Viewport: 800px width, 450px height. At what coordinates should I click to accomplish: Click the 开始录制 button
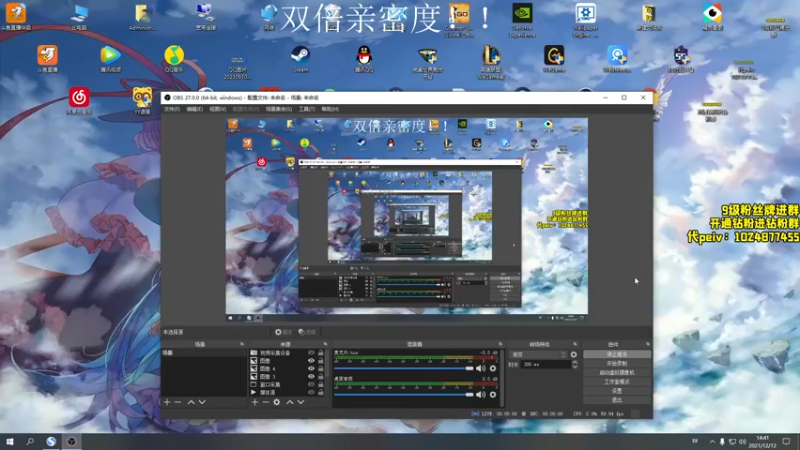point(617,363)
